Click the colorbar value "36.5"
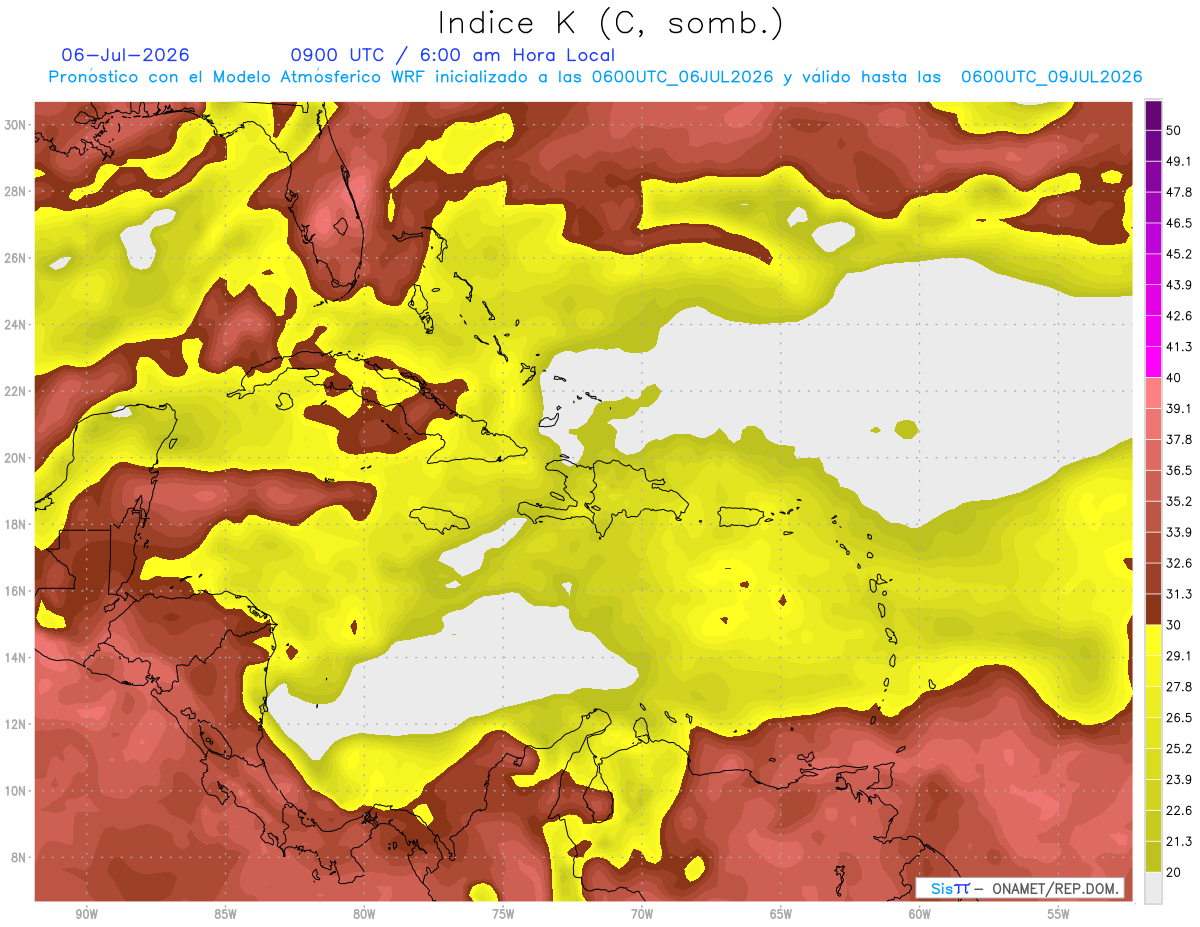1200x927 pixels. (x=1179, y=471)
